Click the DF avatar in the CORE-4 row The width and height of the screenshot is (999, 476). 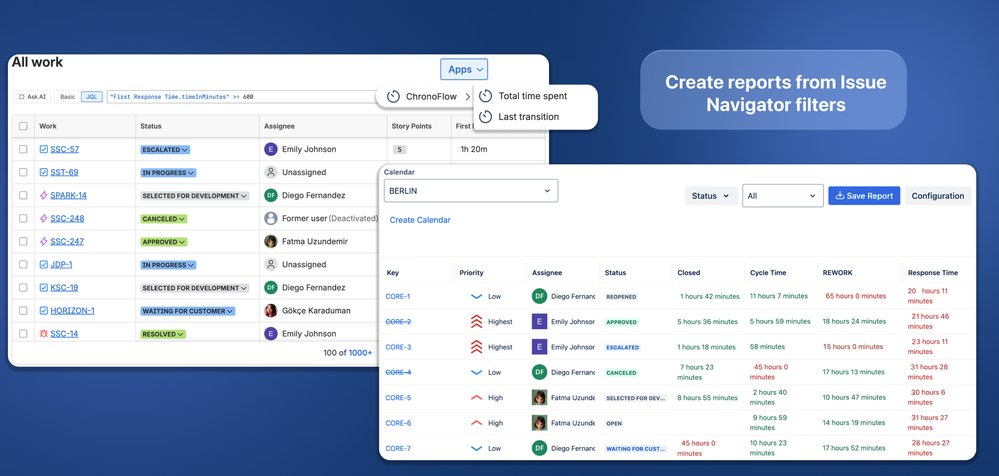point(539,372)
